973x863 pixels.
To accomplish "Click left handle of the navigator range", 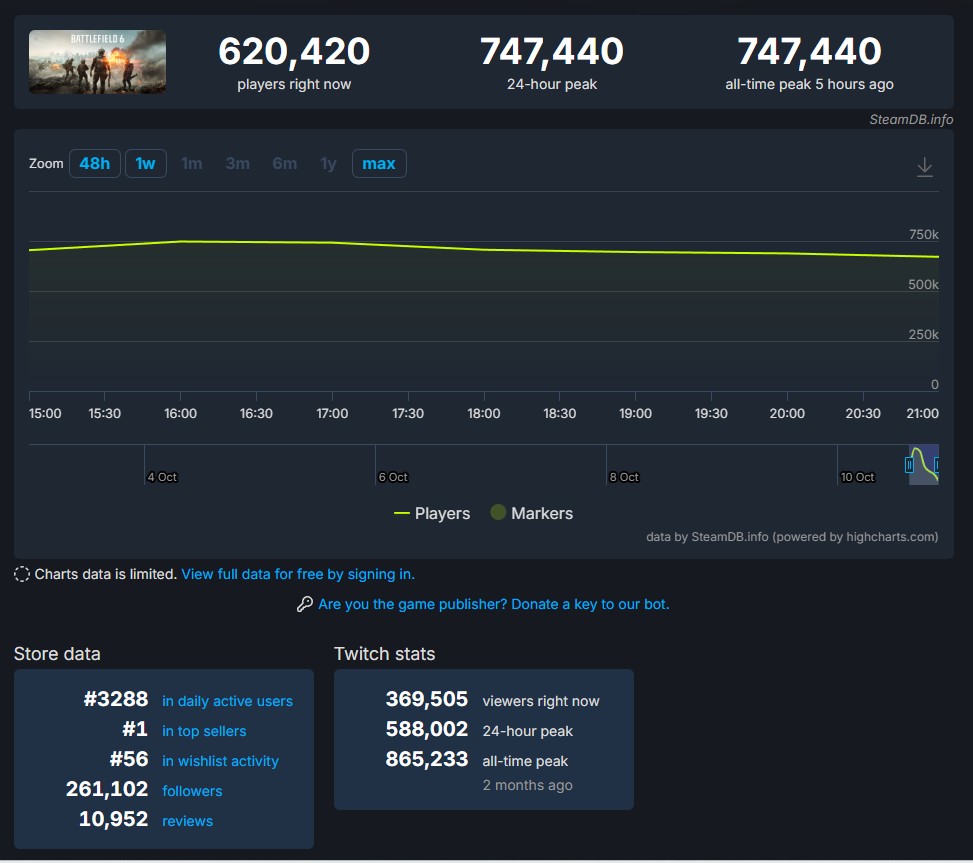I will (909, 465).
